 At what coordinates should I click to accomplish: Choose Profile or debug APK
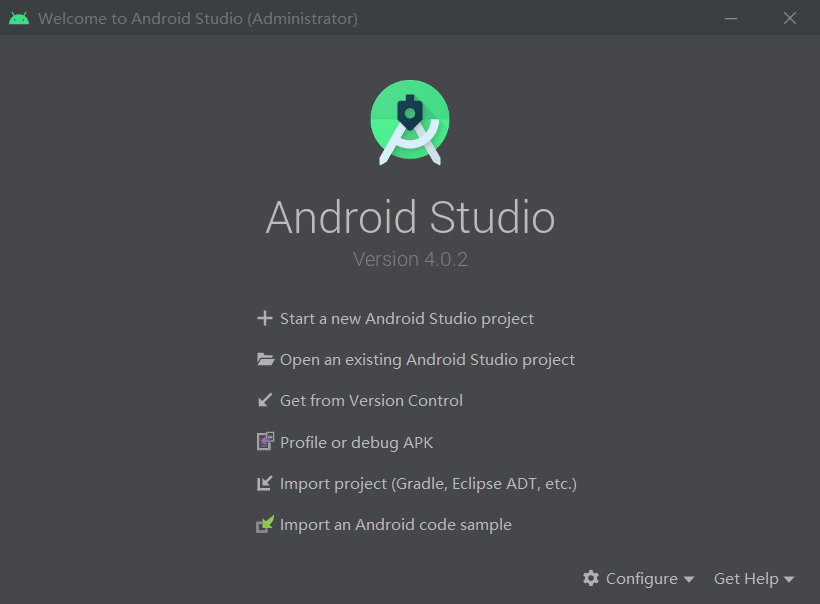[354, 441]
